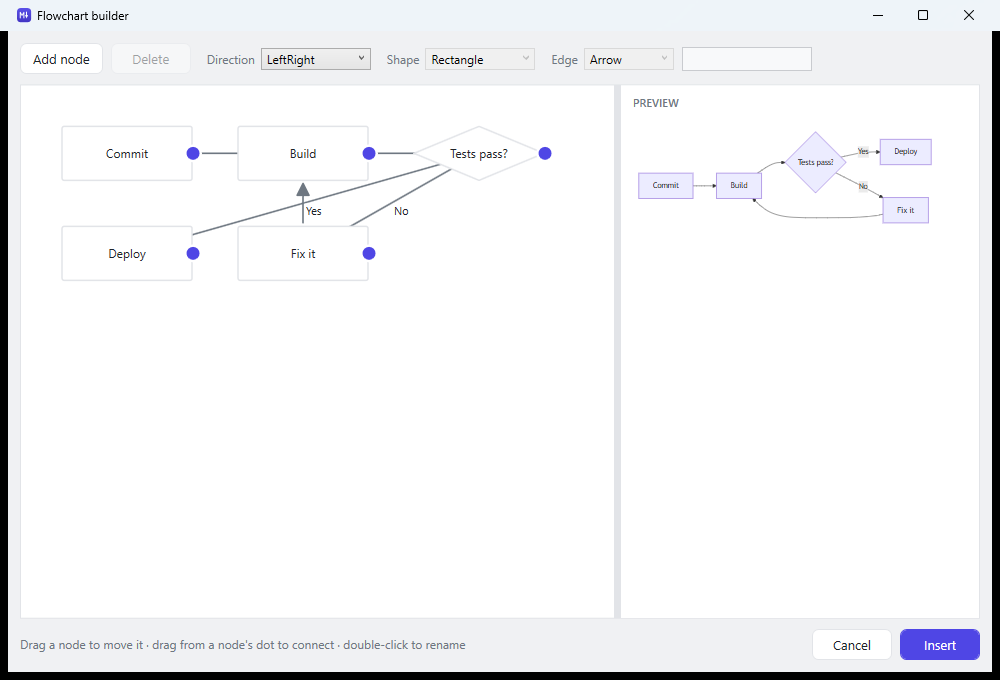This screenshot has height=680, width=1000.
Task: Click the Build box in preview
Action: [739, 186]
